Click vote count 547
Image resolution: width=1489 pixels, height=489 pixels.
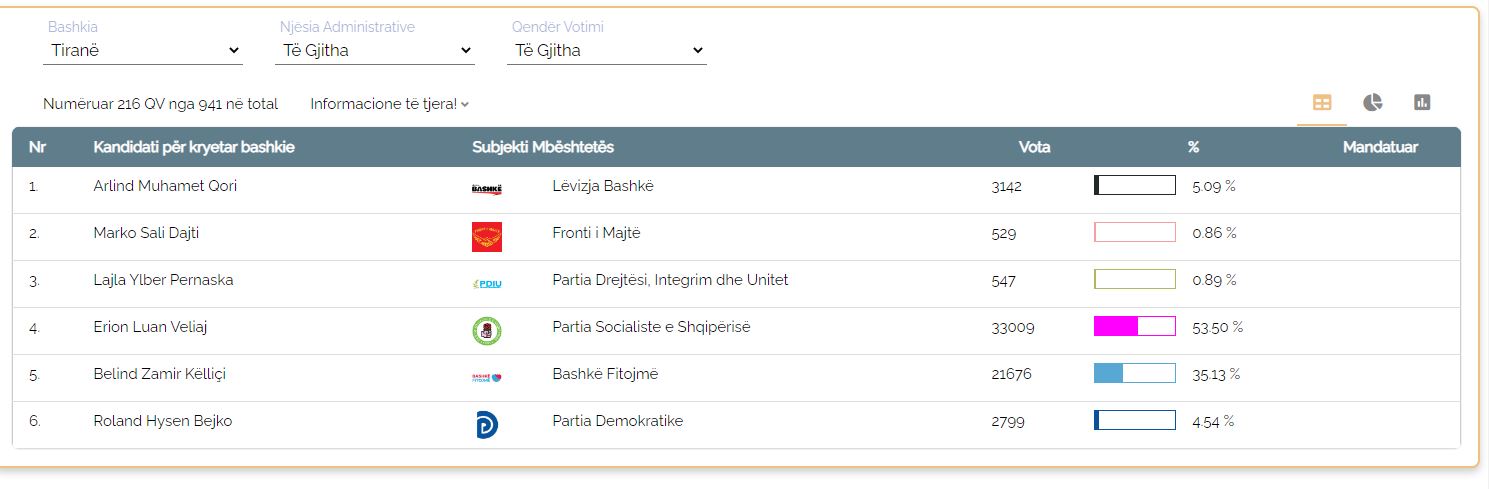click(x=1003, y=281)
